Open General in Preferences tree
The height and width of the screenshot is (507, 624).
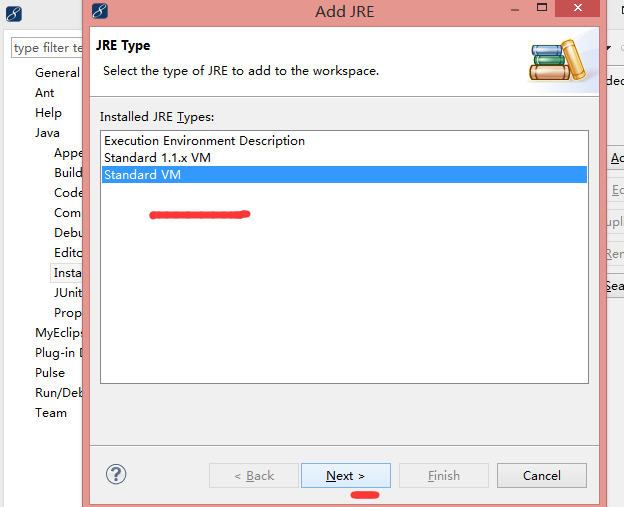coord(57,73)
